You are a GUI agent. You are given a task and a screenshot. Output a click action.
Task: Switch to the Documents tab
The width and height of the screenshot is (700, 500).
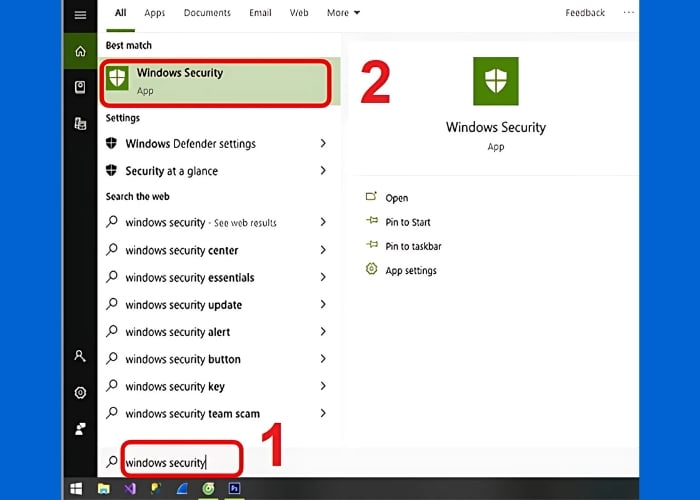point(206,13)
